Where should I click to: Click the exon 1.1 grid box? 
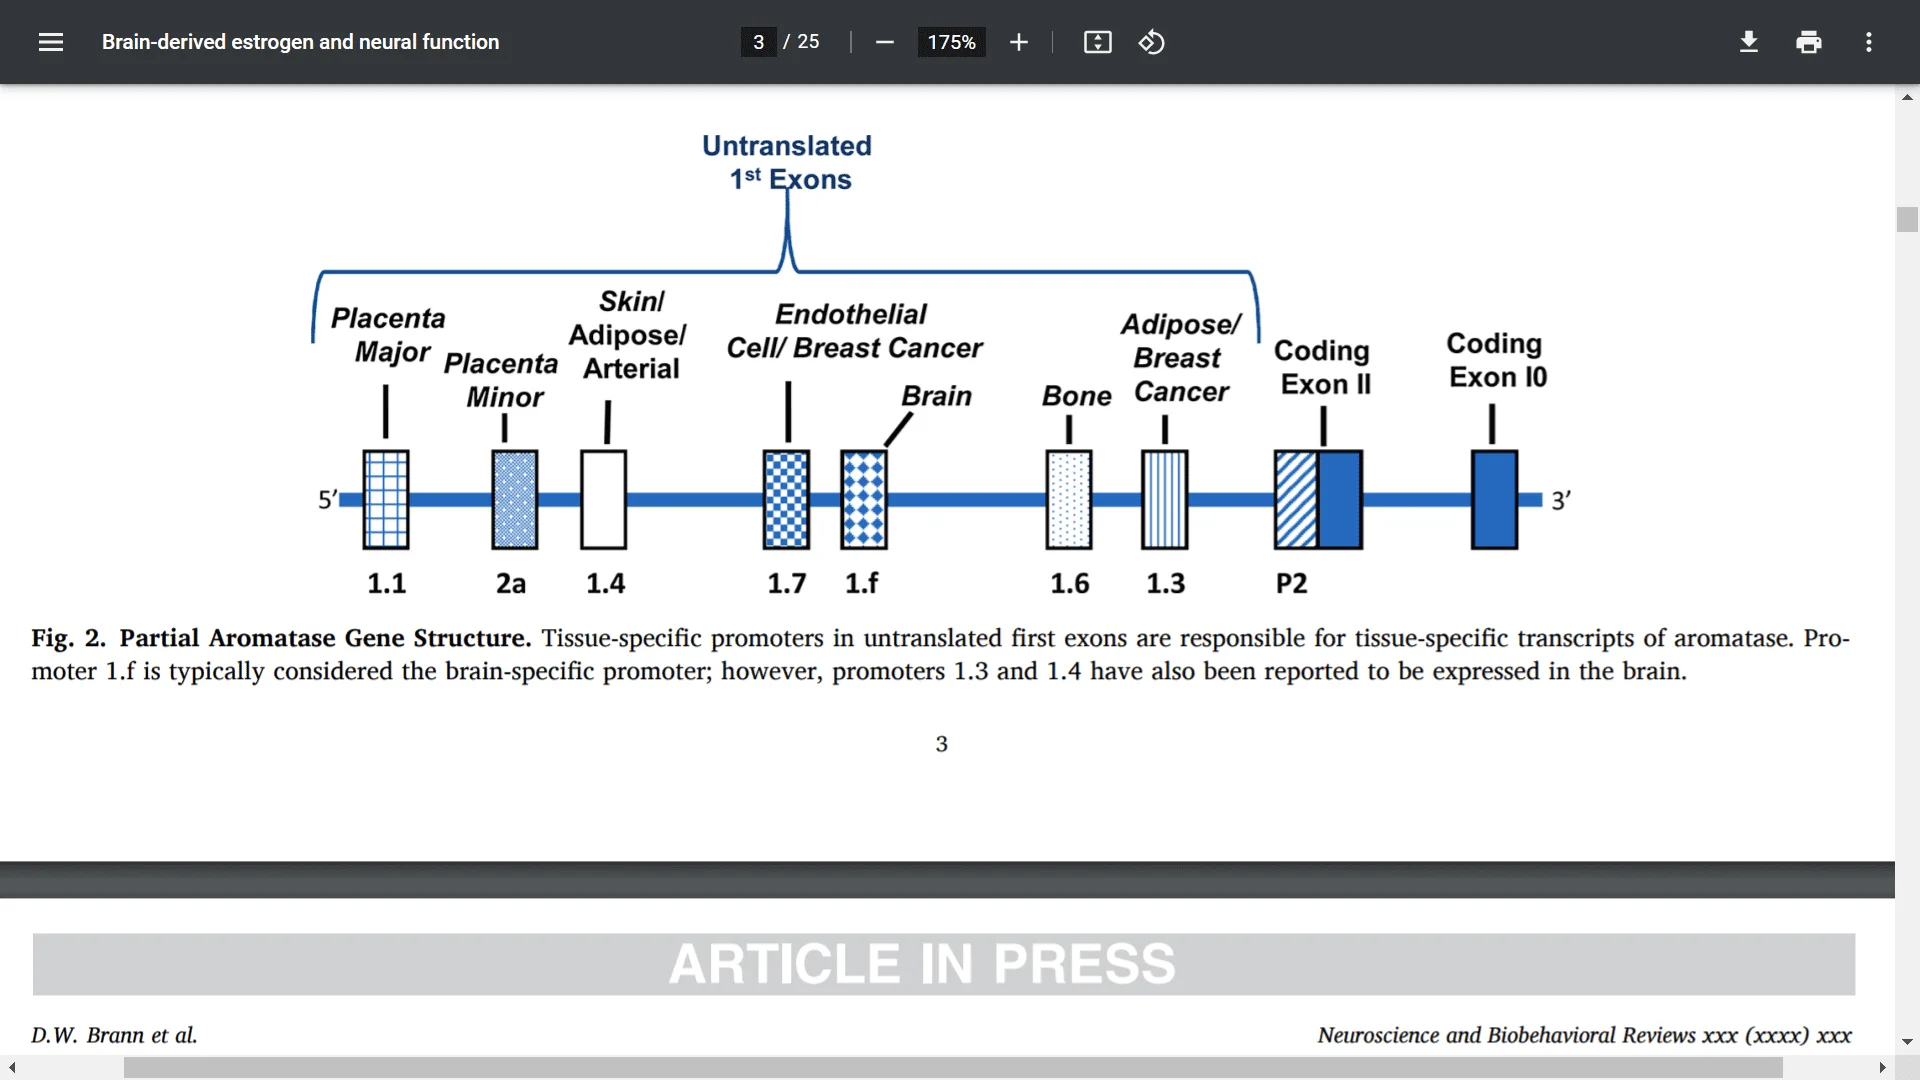pyautogui.click(x=386, y=499)
